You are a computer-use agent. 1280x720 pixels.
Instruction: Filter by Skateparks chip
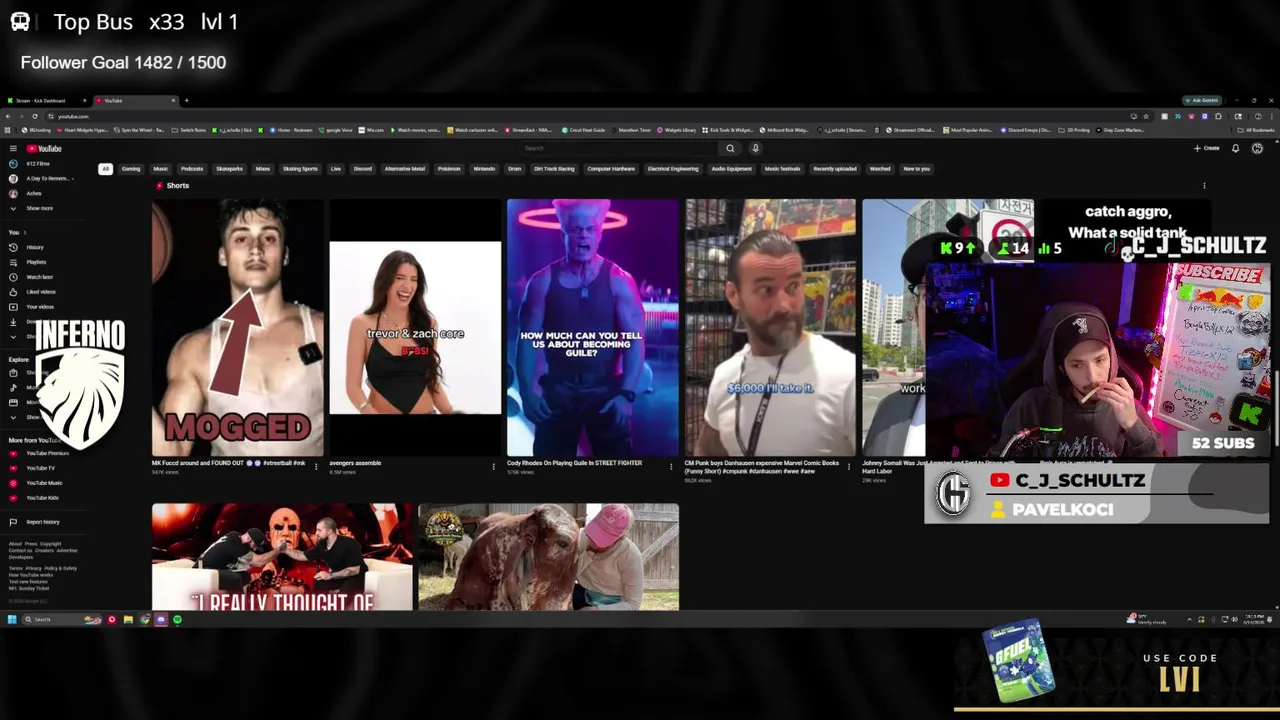point(230,169)
